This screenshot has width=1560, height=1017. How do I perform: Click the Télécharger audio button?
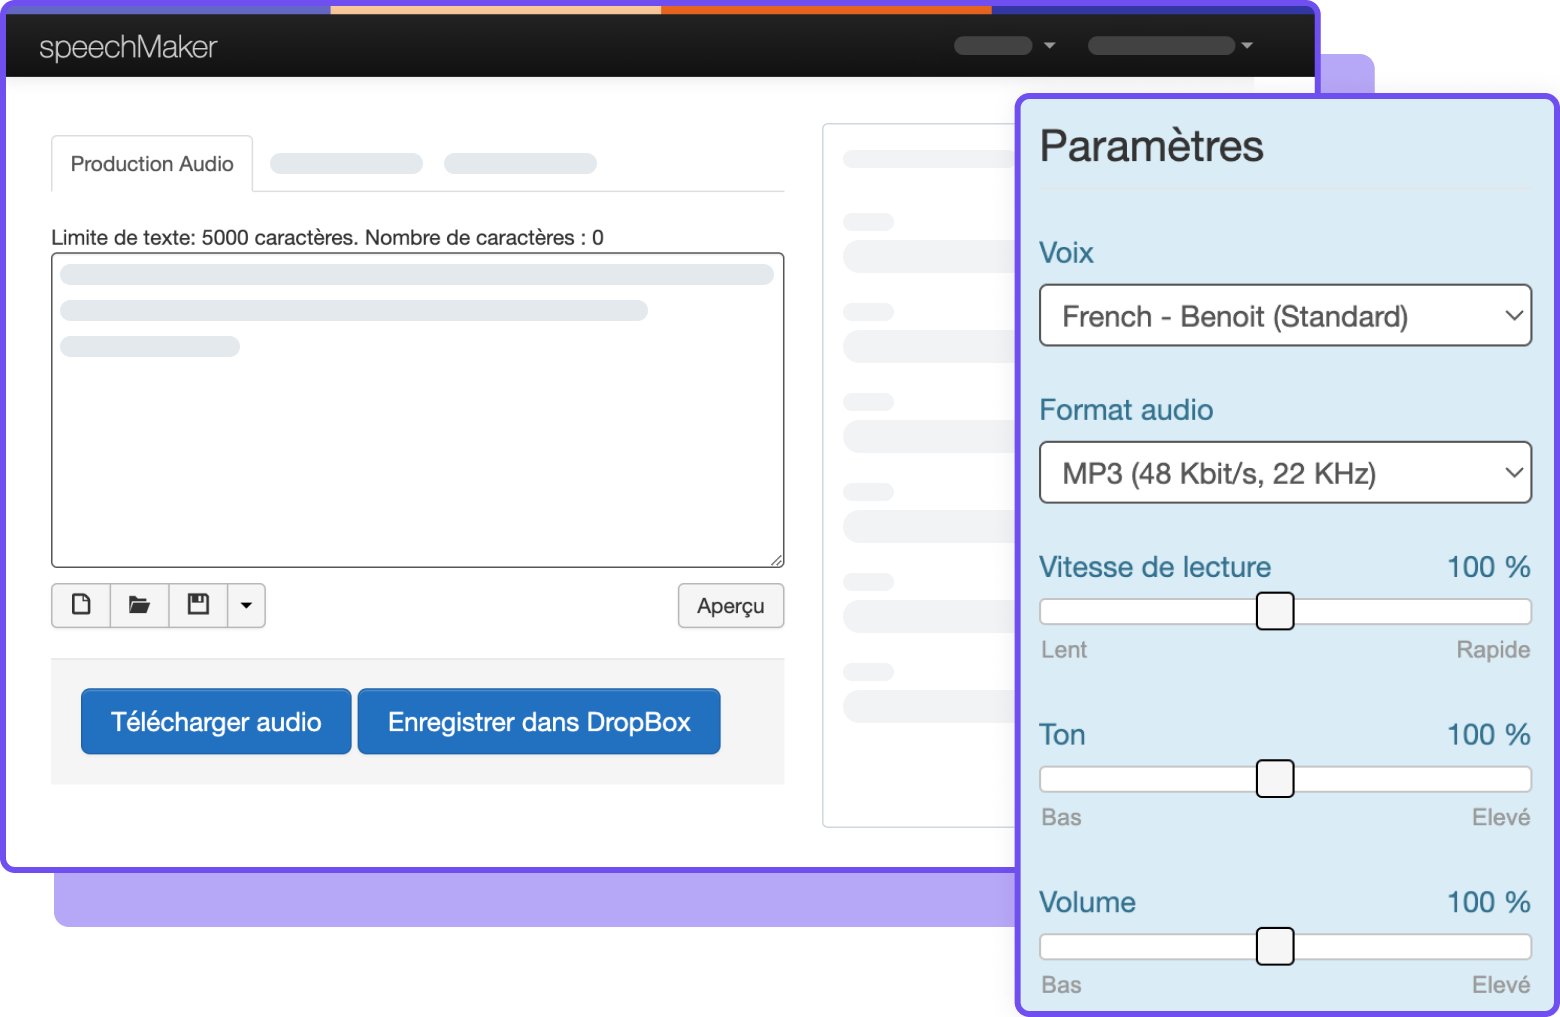(215, 721)
